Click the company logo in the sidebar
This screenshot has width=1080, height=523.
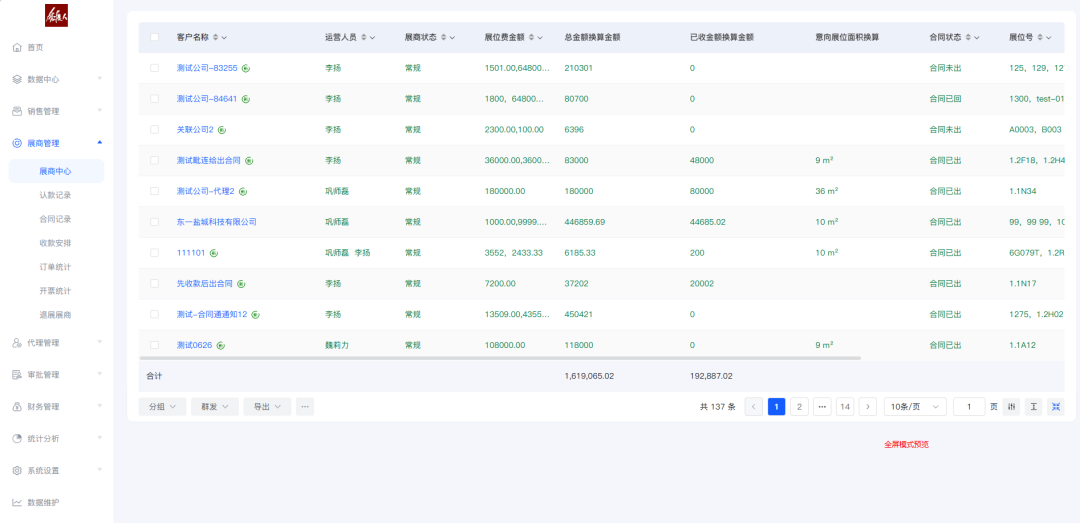coord(56,15)
